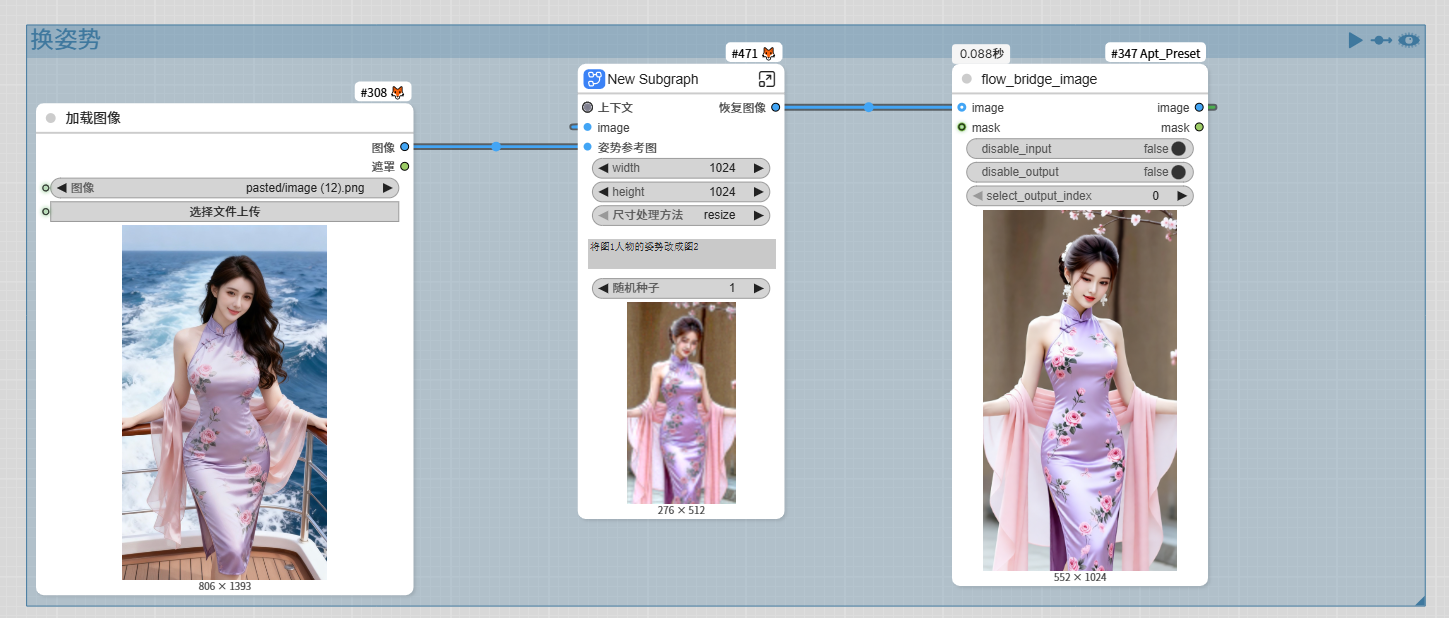
Task: Click the #347 Apt_Preset badge
Action: point(1155,53)
